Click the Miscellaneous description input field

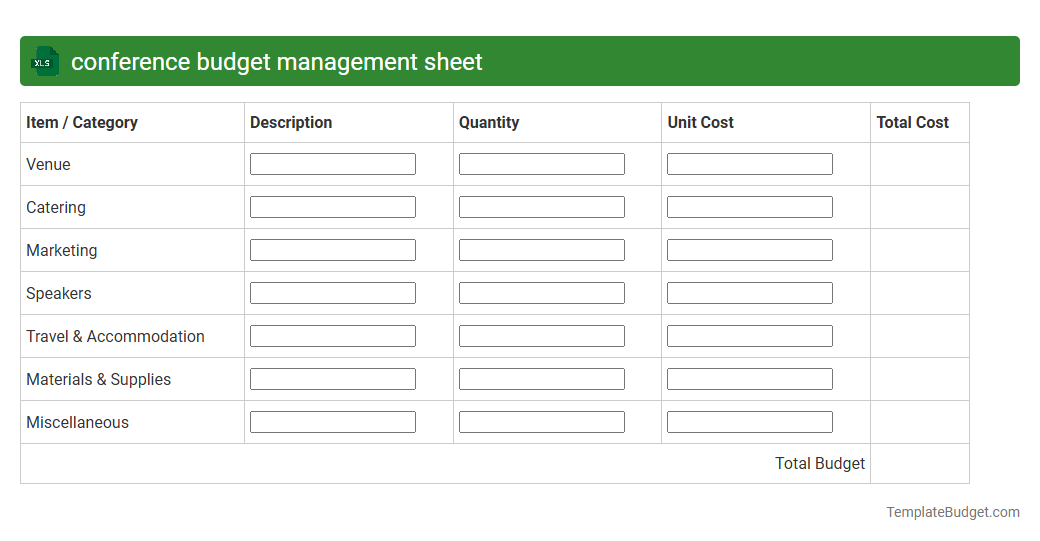[333, 422]
